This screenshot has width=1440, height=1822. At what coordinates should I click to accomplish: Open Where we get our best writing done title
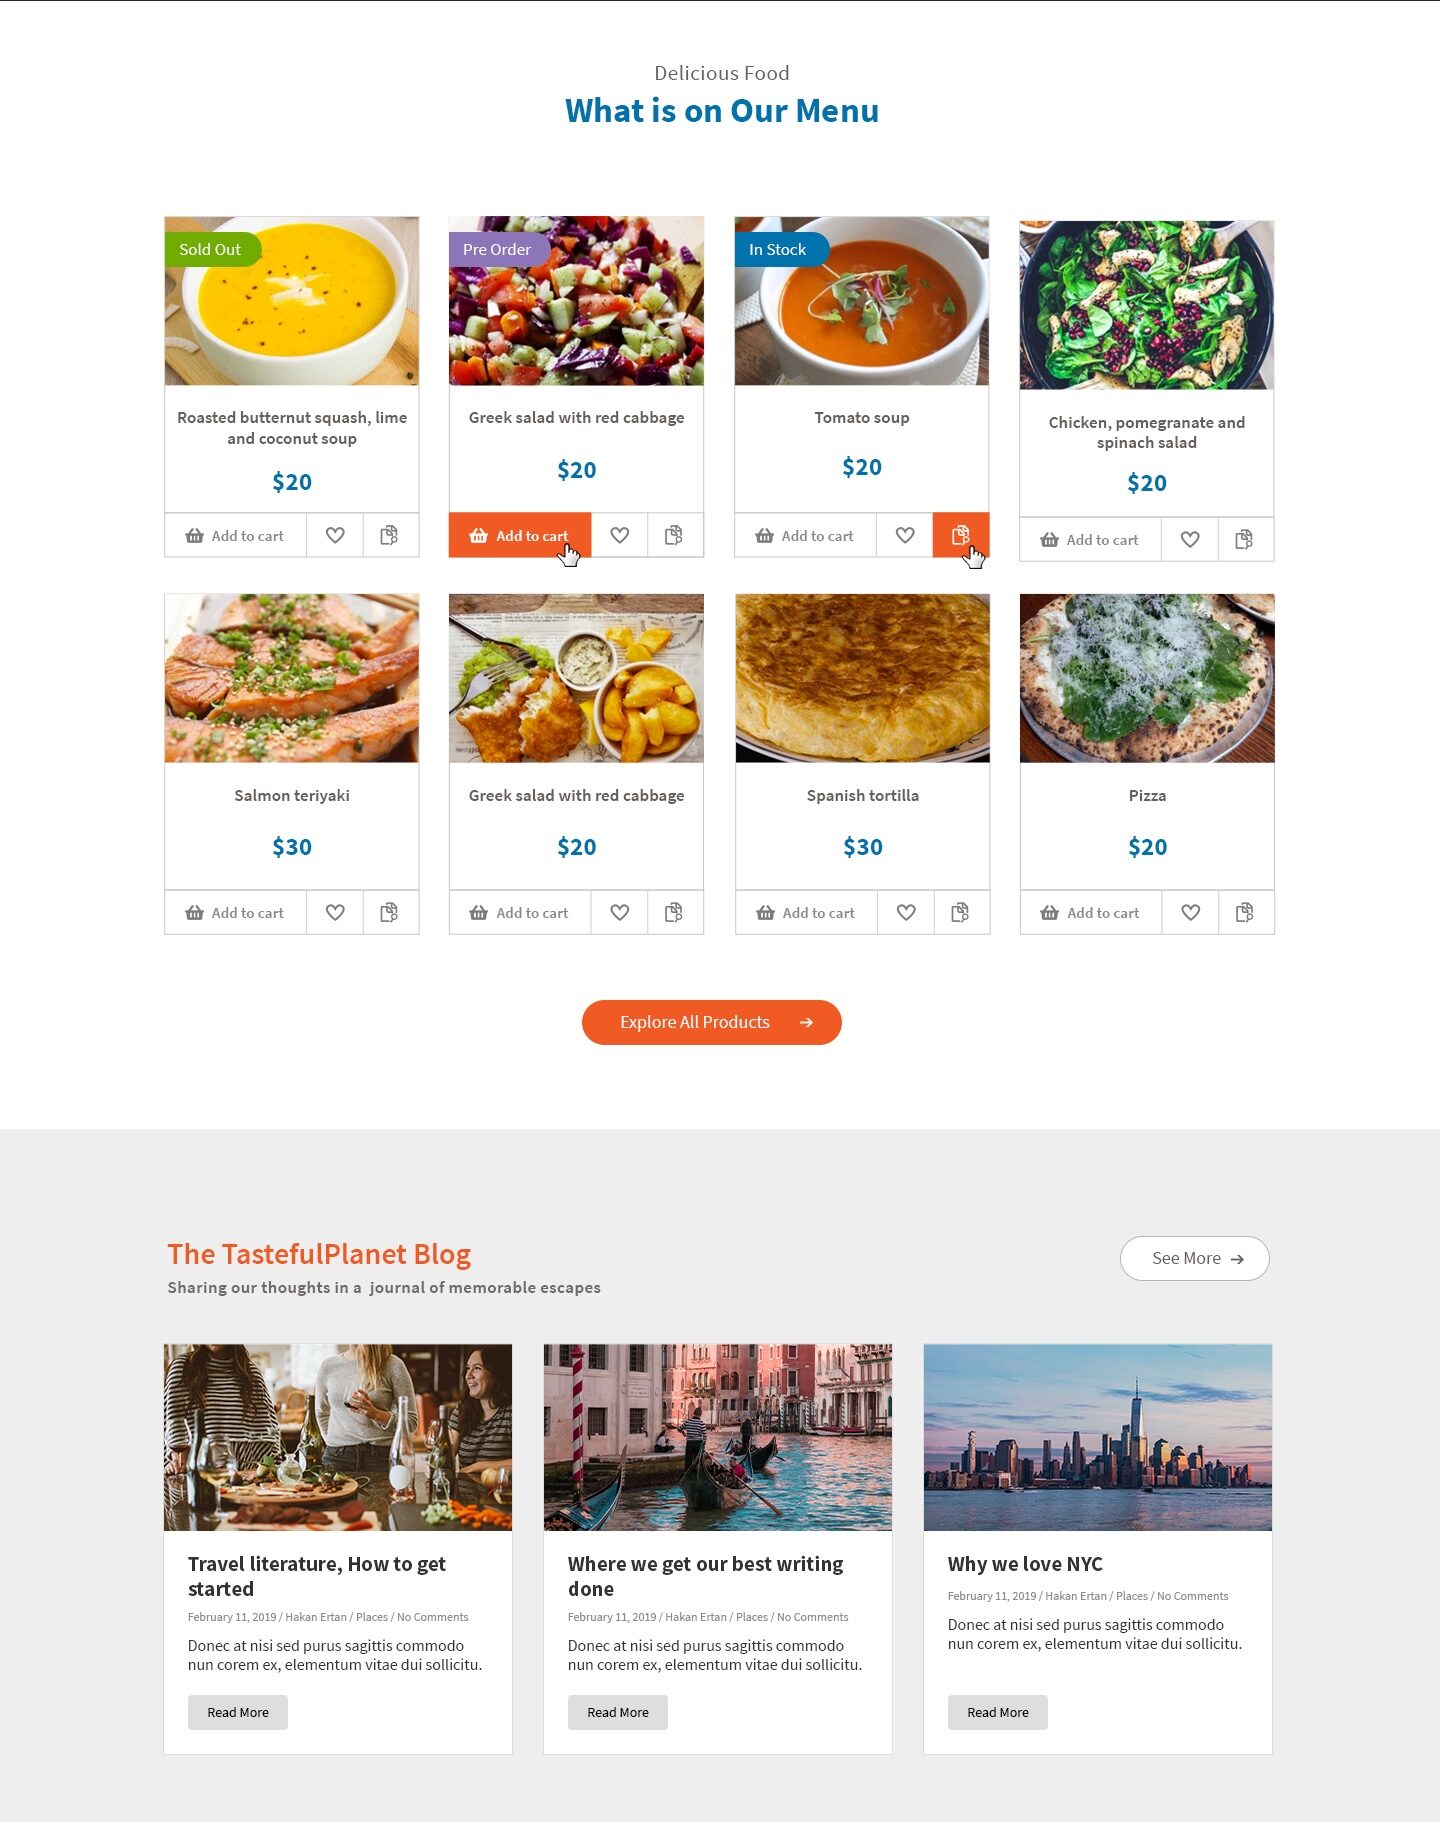[x=706, y=1576]
